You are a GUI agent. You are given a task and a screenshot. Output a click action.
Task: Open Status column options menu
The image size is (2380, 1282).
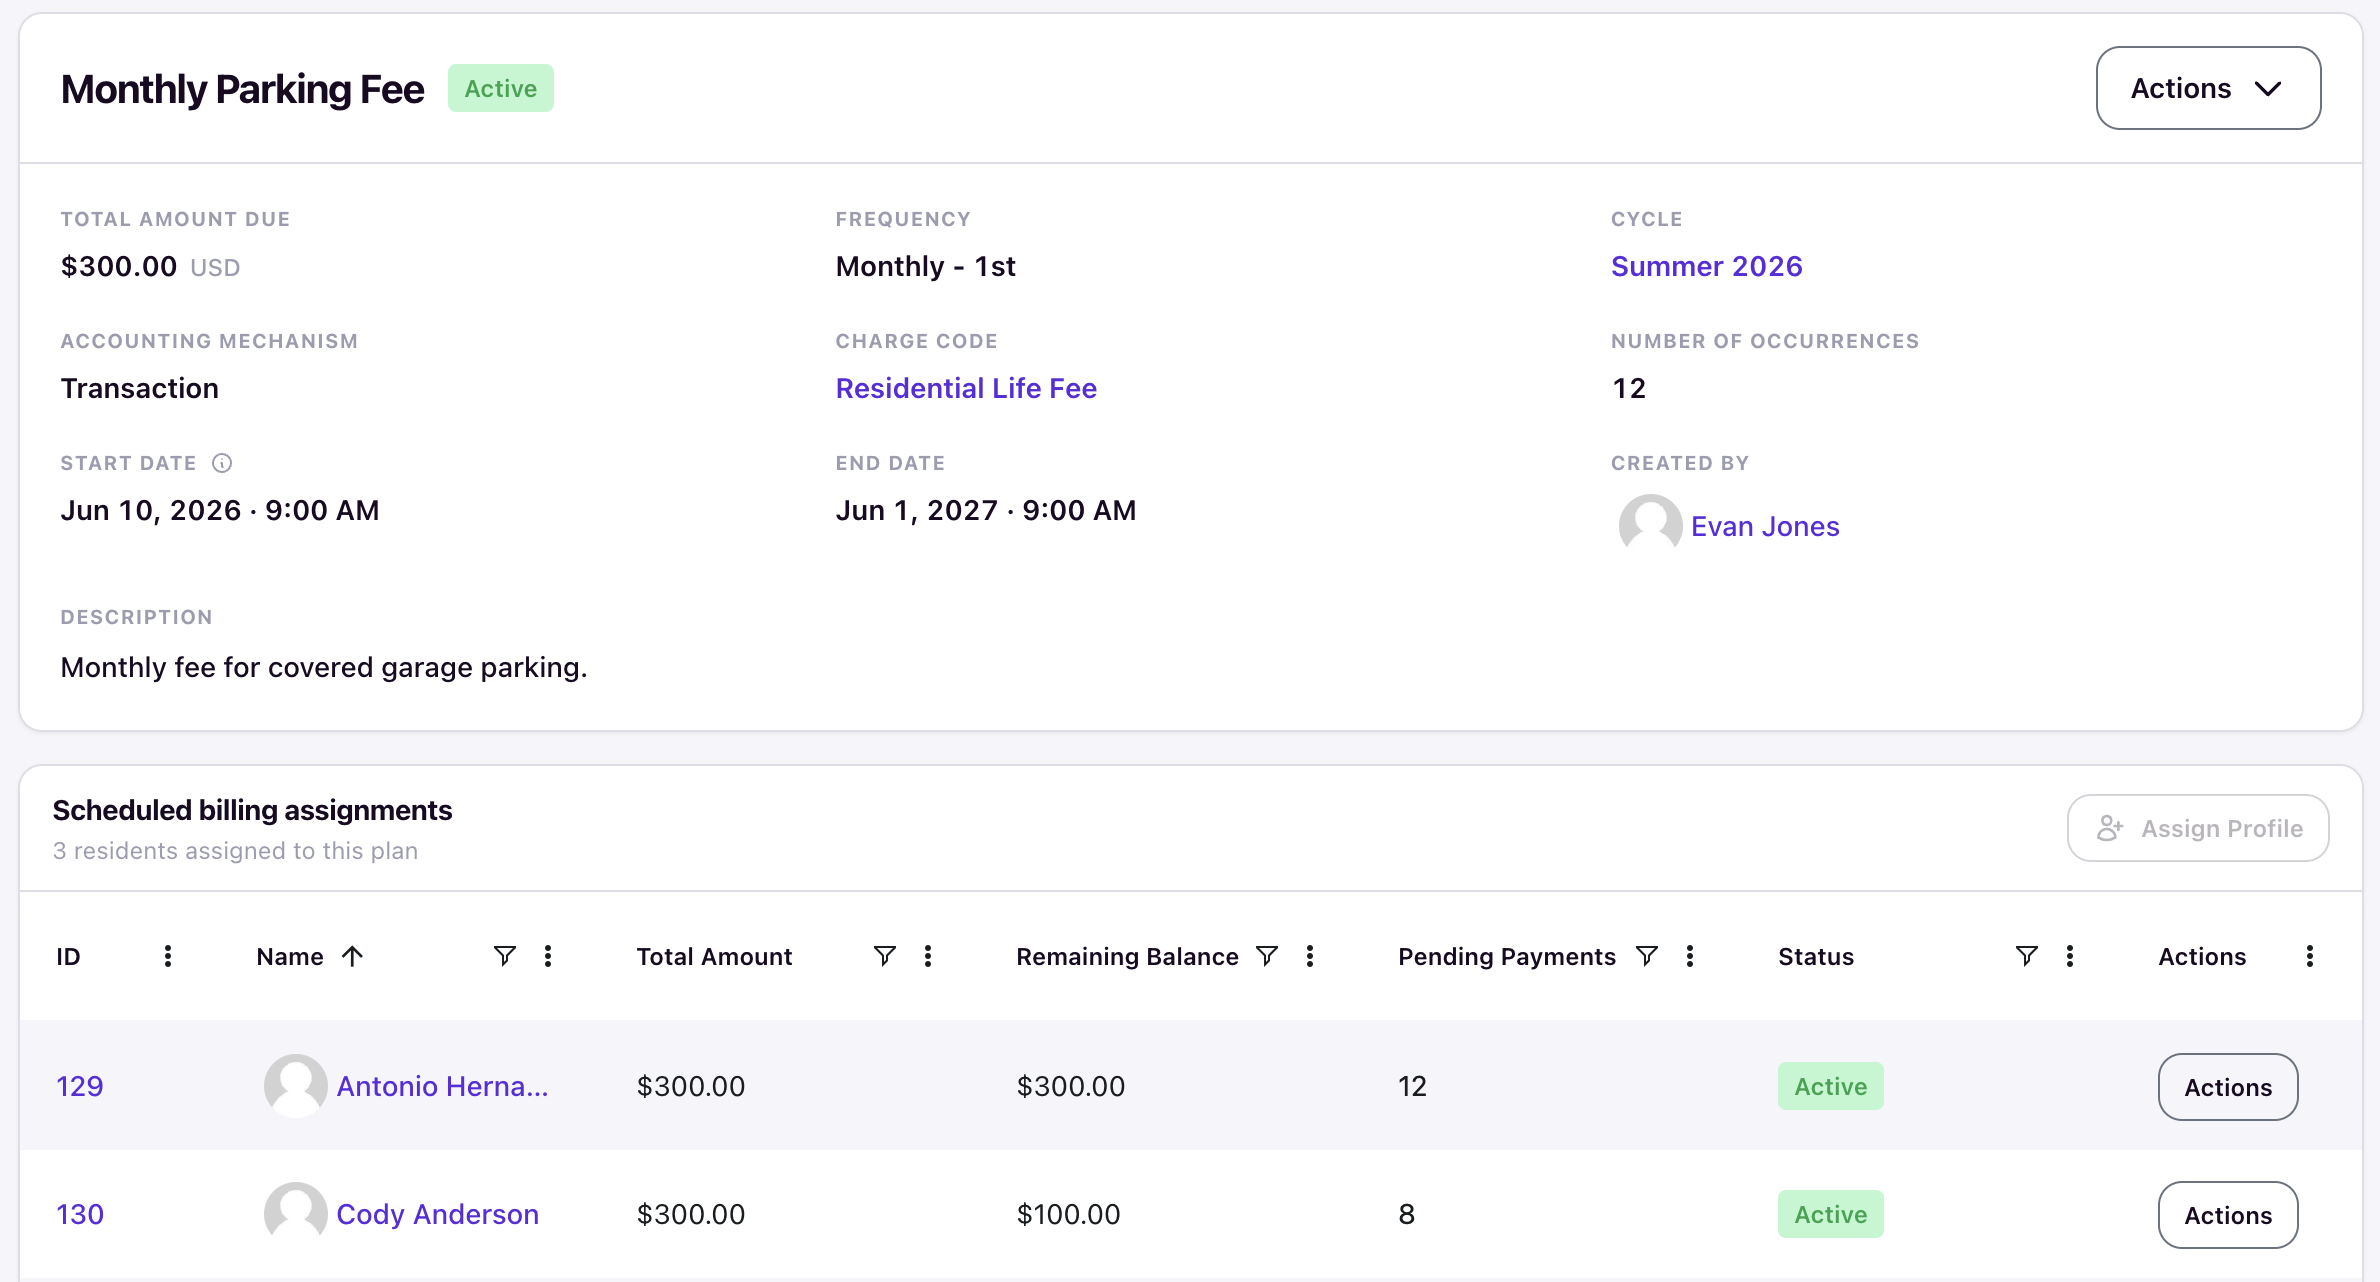point(2070,956)
